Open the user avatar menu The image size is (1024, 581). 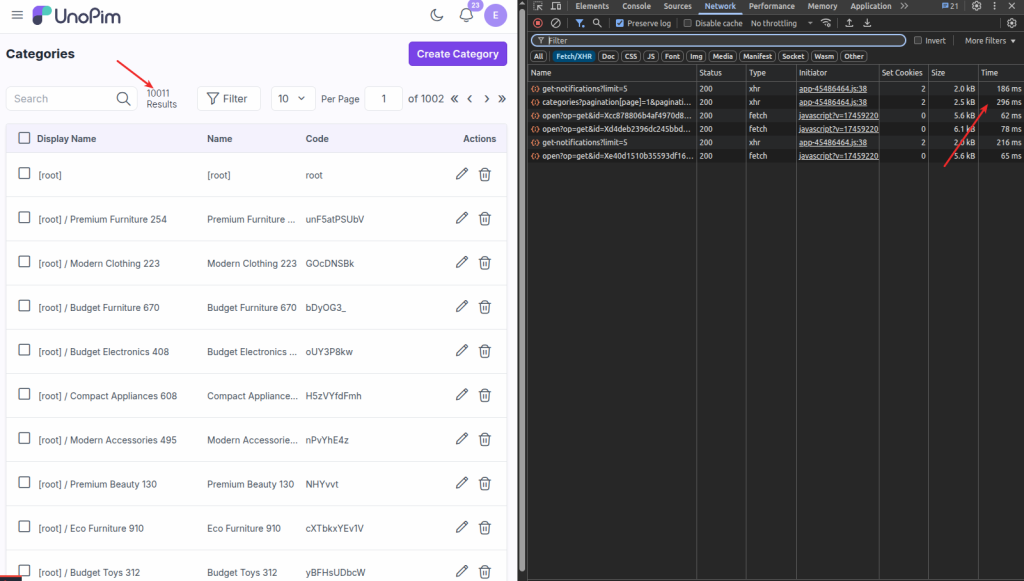[x=496, y=16]
